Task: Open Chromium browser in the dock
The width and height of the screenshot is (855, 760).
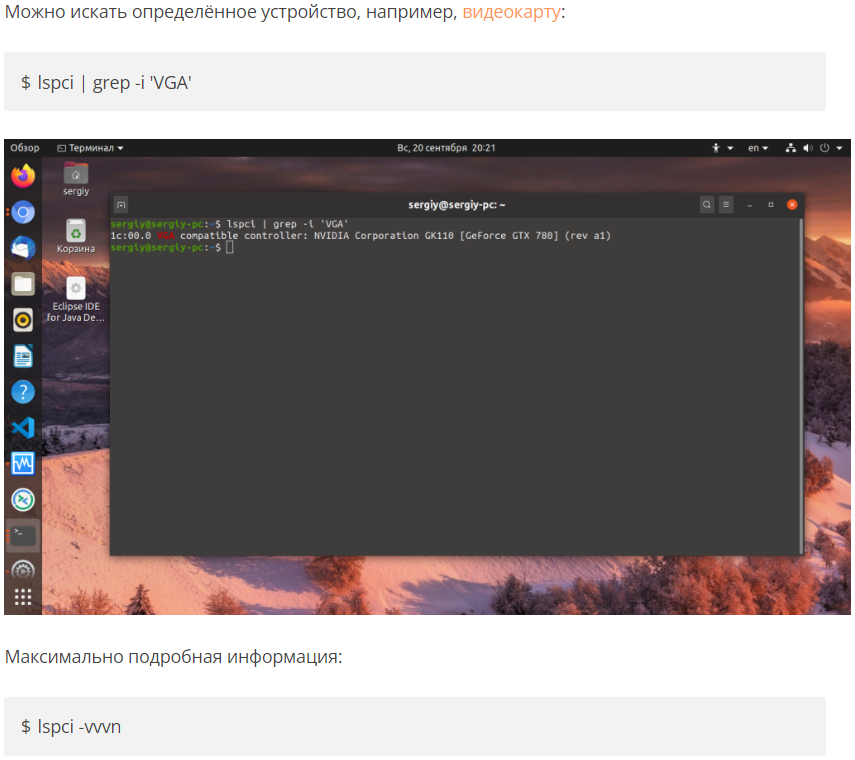Action: (23, 212)
